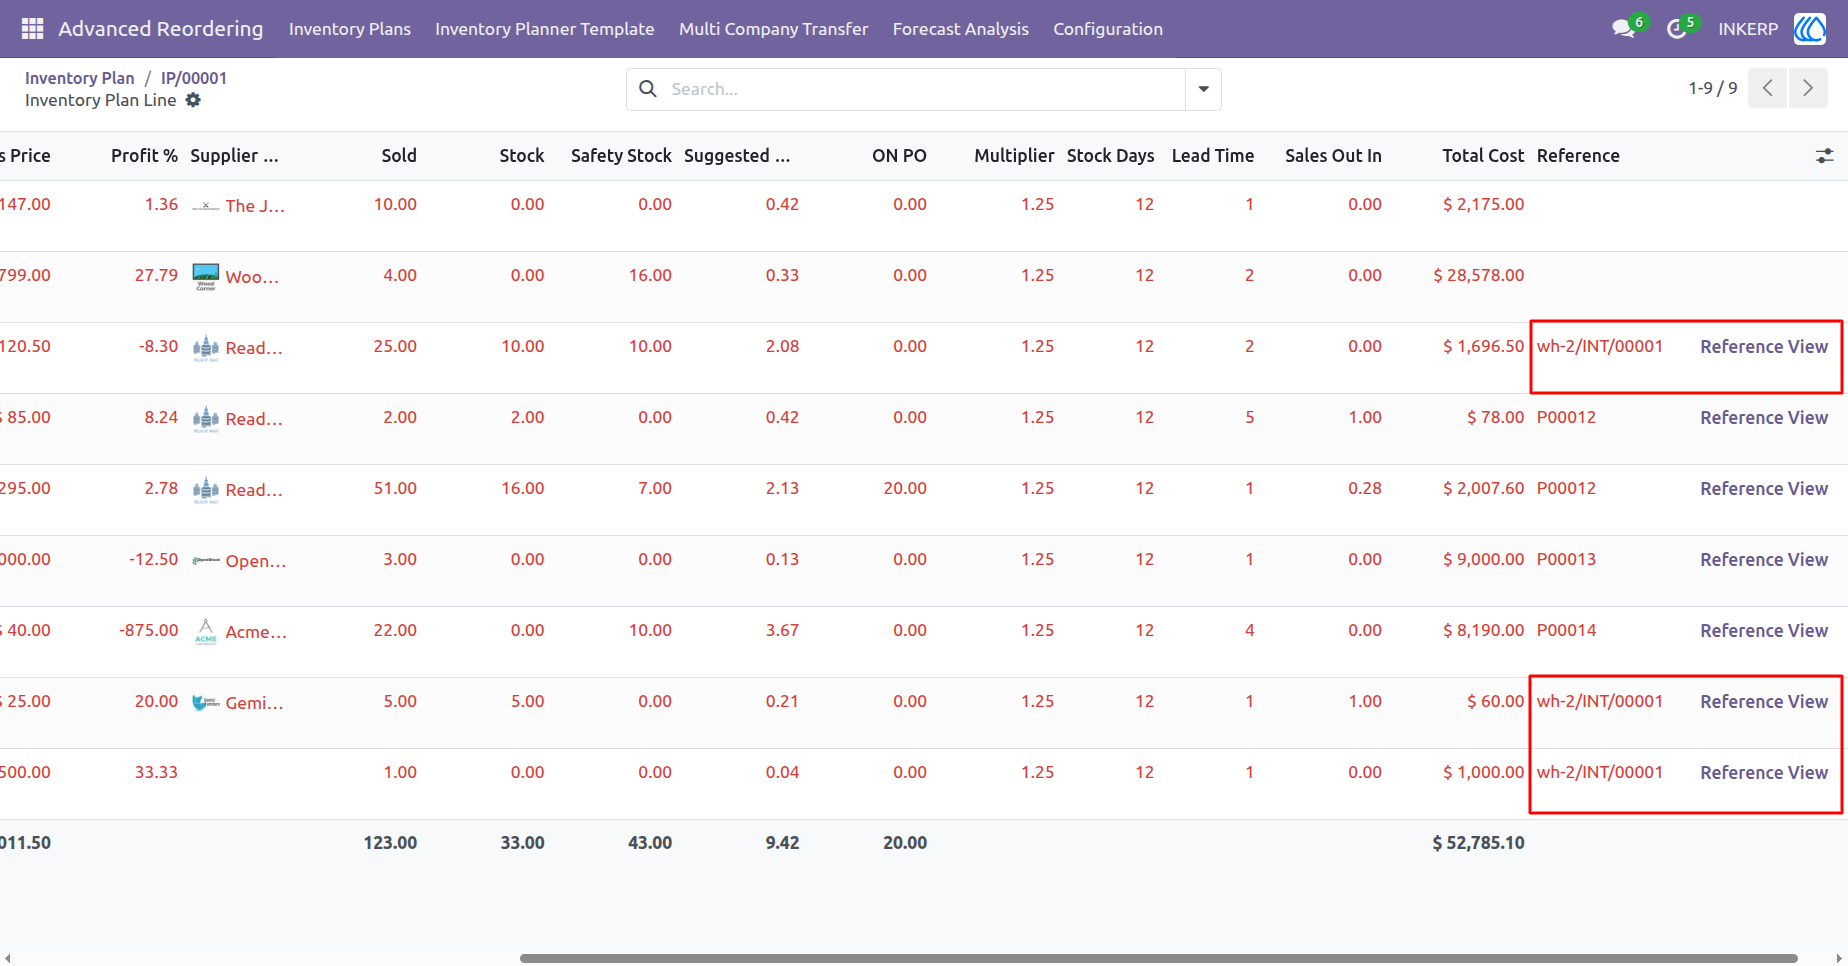Open the IP/00001 breadcrumb link
The height and width of the screenshot is (966, 1848).
click(x=194, y=78)
